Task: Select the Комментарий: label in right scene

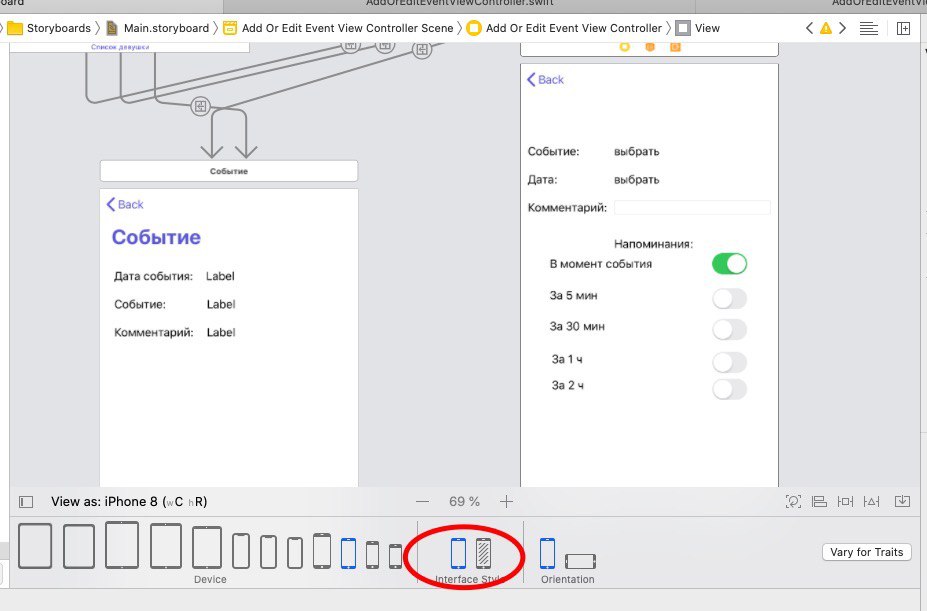Action: pos(567,208)
